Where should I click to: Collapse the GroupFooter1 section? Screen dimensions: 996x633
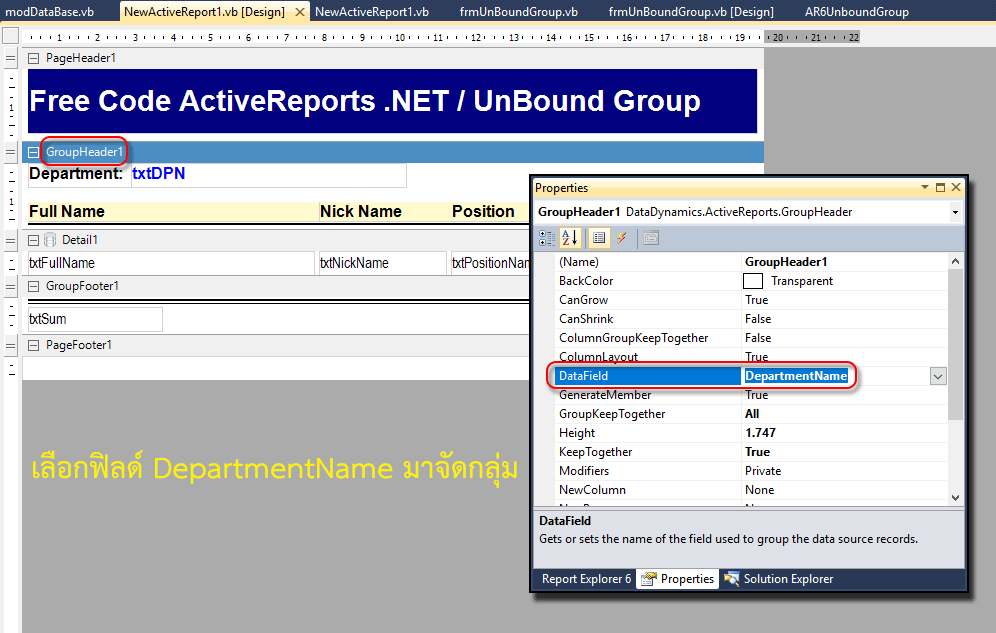[34, 287]
